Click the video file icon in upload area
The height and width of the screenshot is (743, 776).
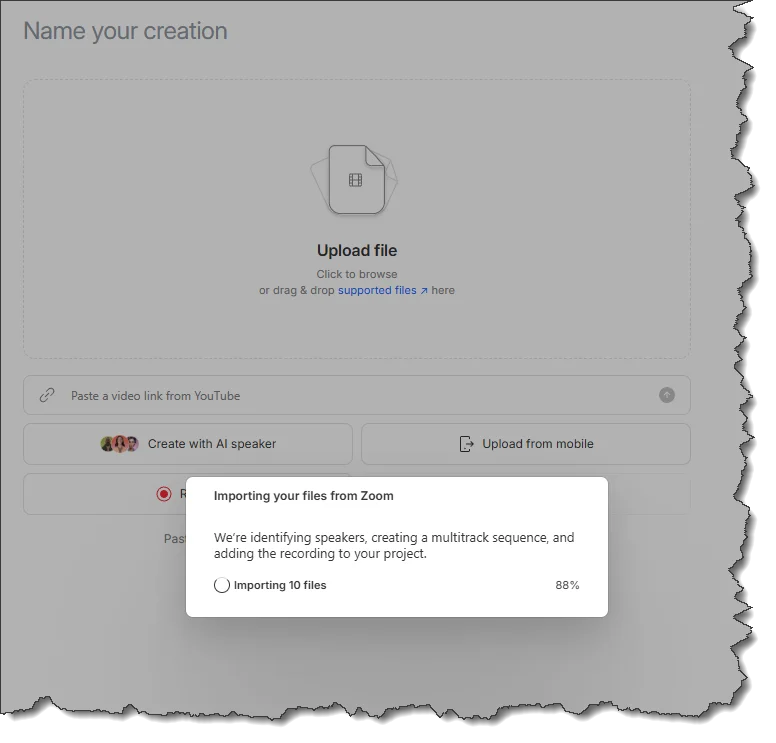pos(356,180)
